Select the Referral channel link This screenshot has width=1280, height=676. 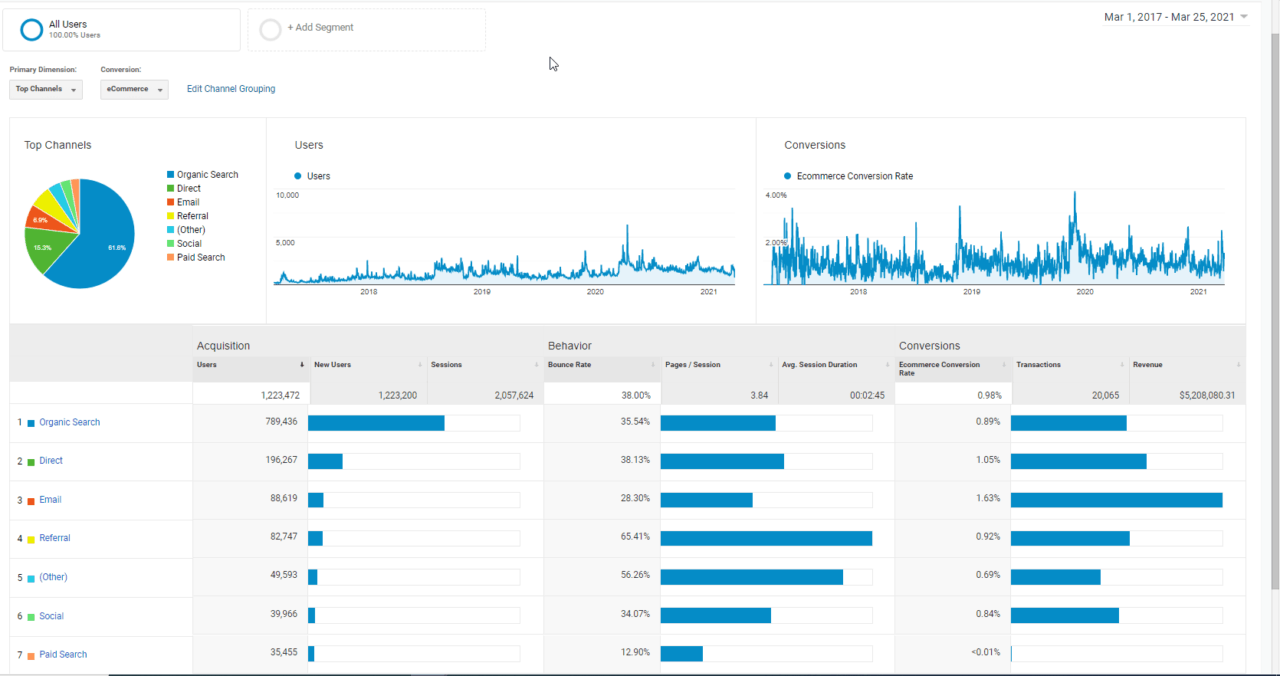click(55, 538)
